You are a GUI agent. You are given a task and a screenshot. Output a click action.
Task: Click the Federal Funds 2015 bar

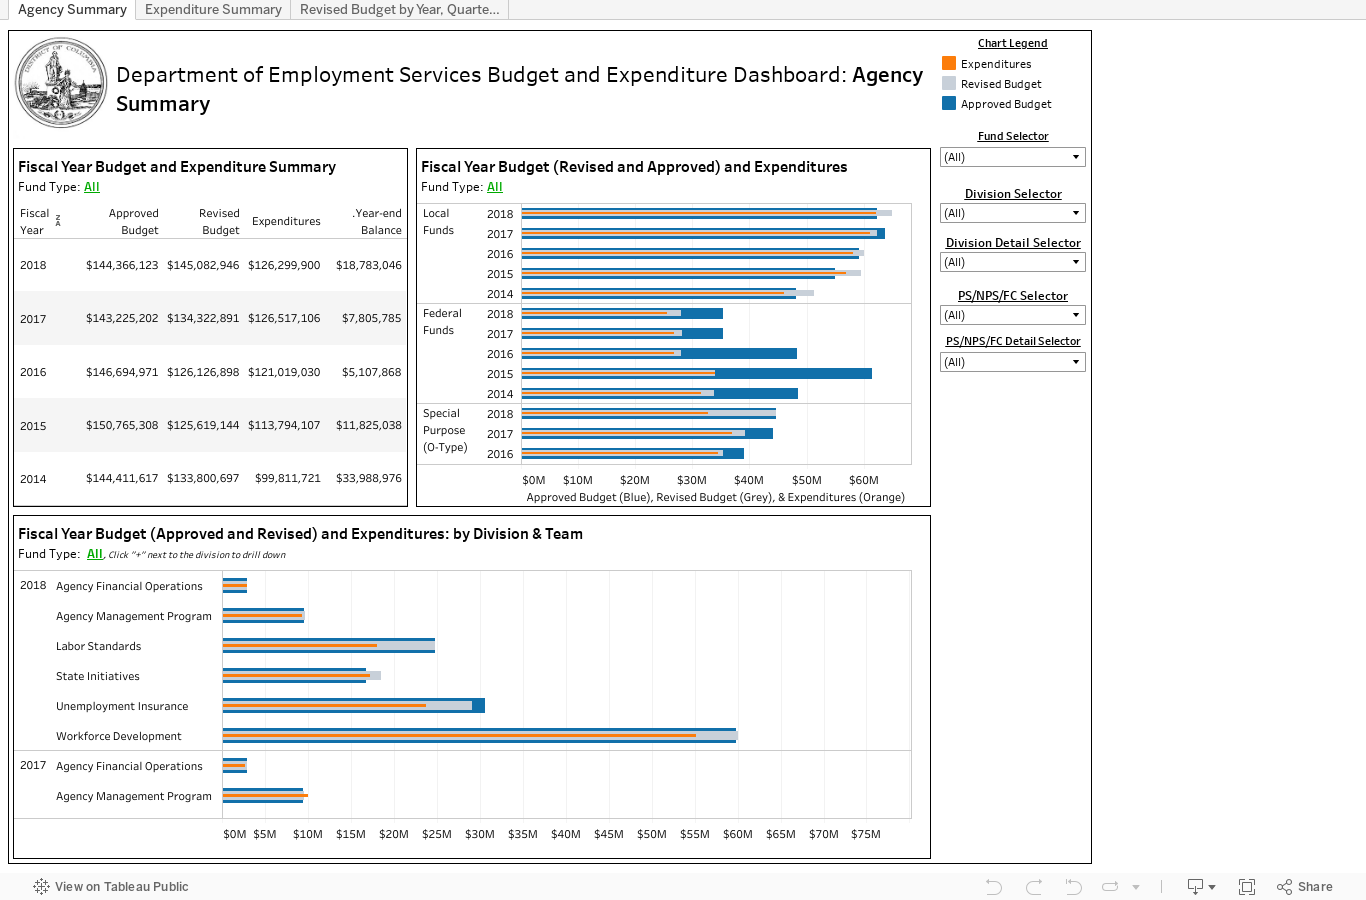[x=696, y=373]
